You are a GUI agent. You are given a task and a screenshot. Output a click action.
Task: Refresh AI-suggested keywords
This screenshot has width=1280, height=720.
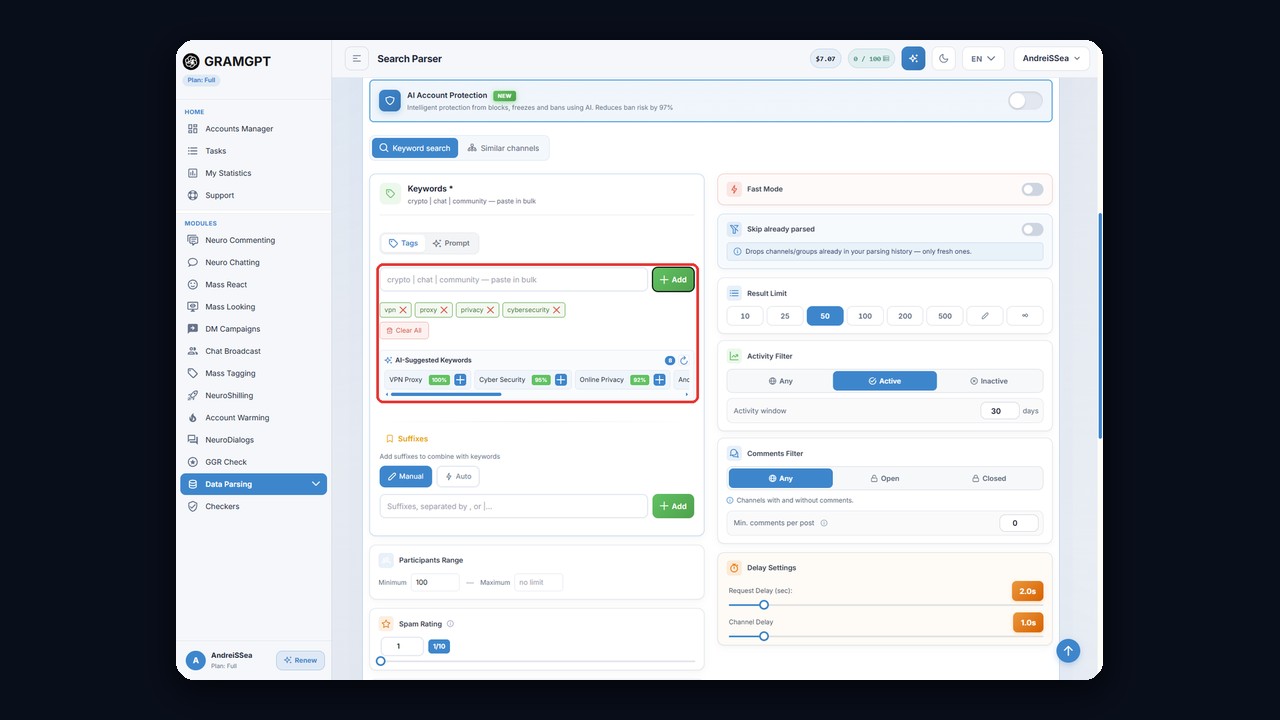pyautogui.click(x=684, y=361)
